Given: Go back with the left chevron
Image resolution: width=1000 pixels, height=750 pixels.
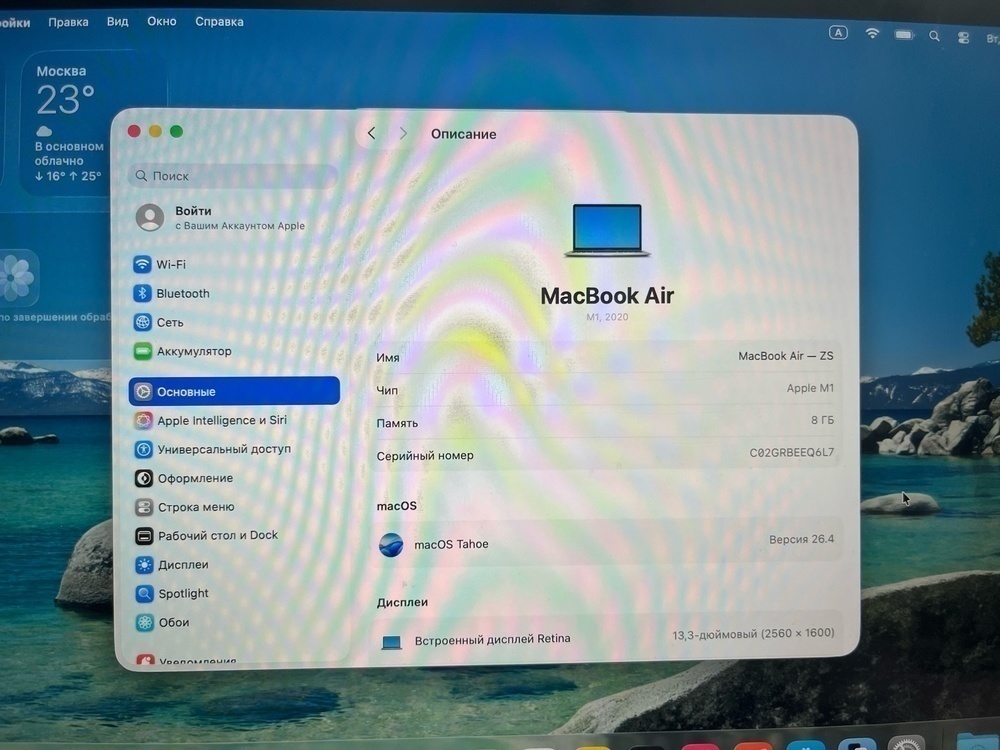Looking at the screenshot, I should (x=372, y=133).
